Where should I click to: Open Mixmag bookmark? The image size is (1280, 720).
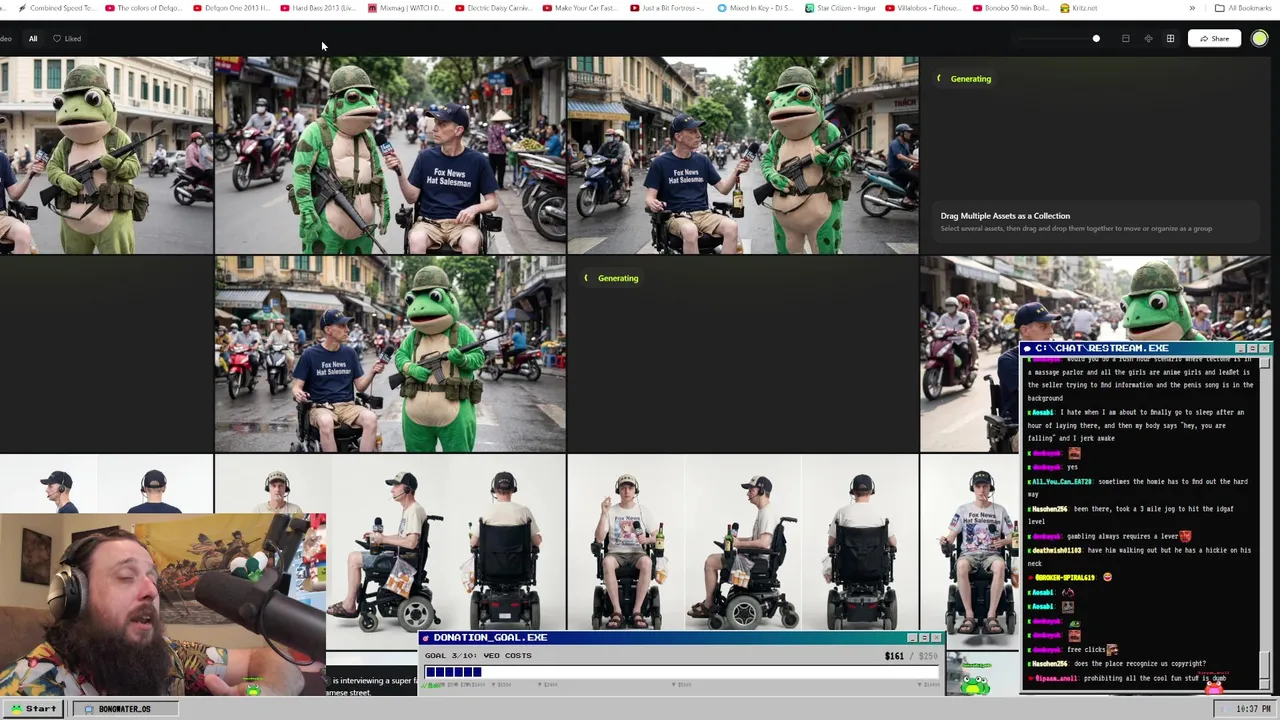pos(405,8)
